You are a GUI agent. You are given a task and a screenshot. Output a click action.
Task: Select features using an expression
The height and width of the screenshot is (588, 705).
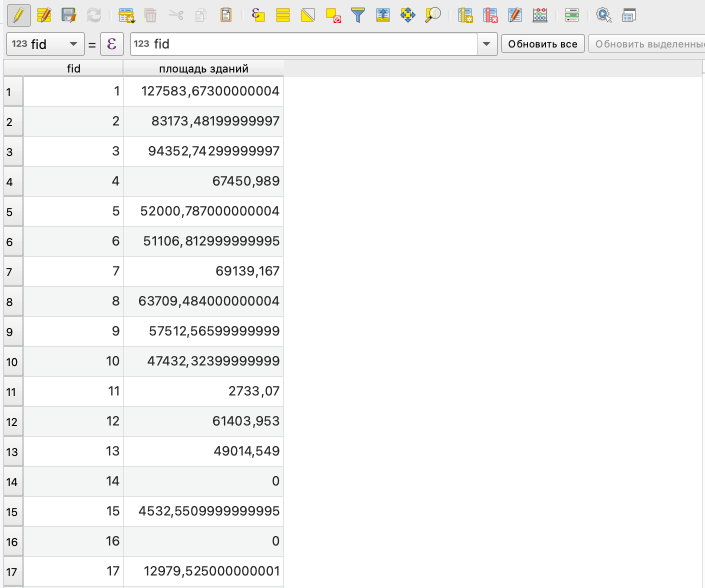coord(258,15)
